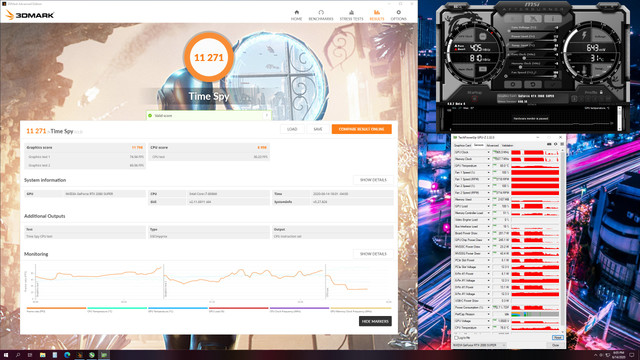Go to Stress Tests icon

coord(351,15)
